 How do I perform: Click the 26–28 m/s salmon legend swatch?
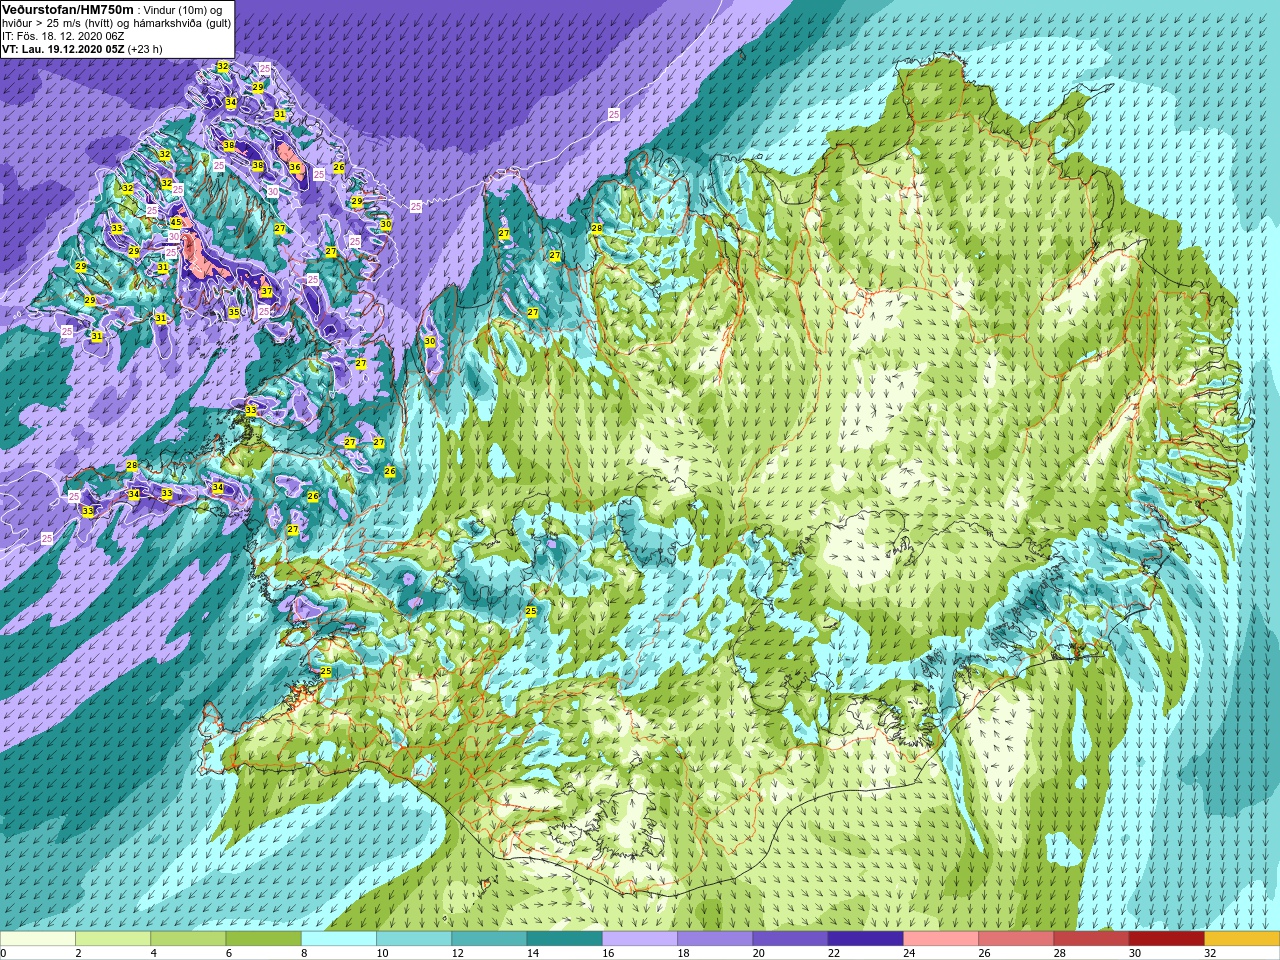pos(1016,939)
